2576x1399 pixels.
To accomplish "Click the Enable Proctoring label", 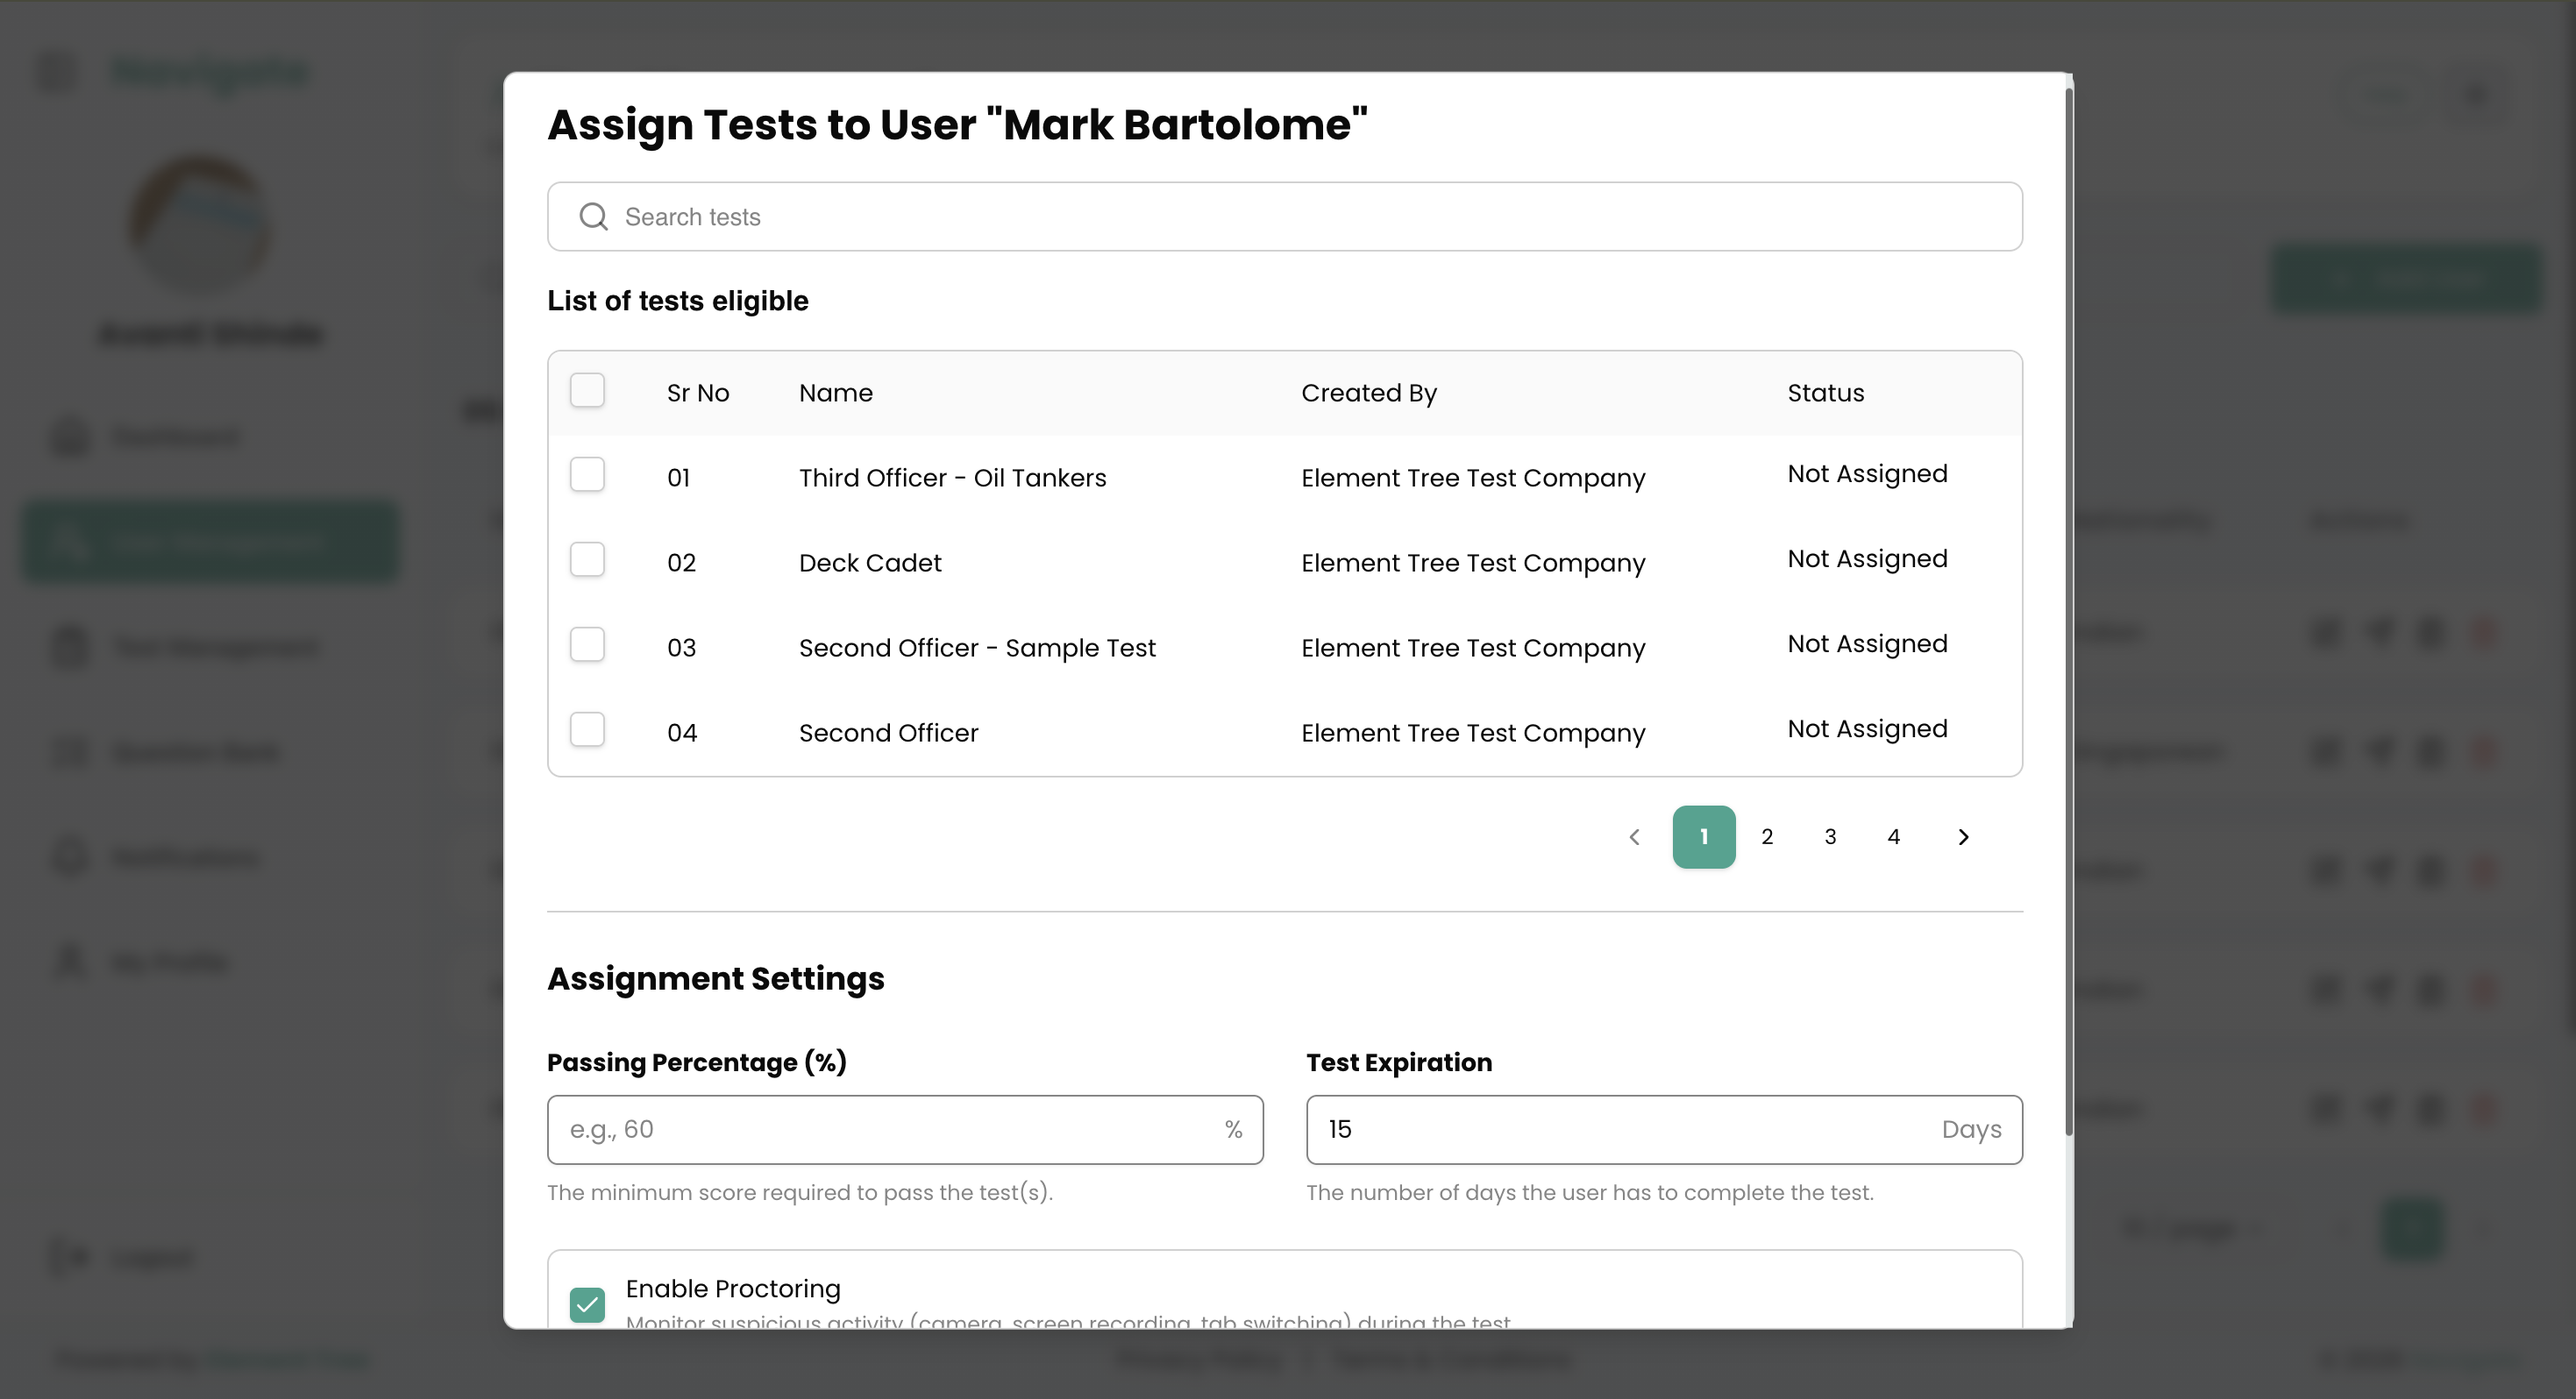I will pos(733,1288).
